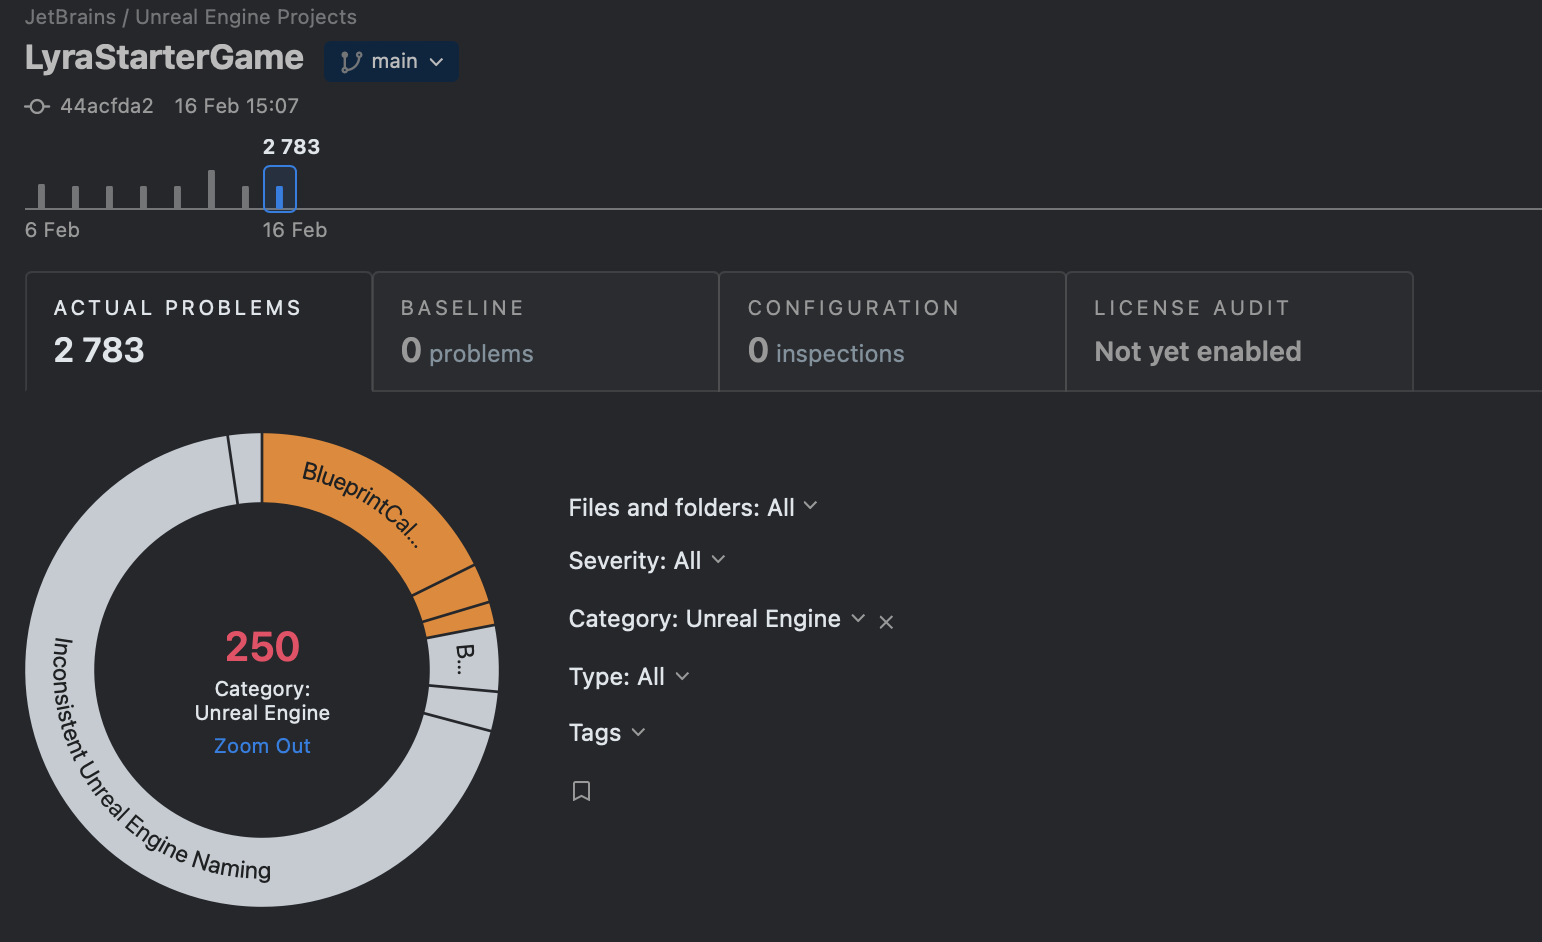The width and height of the screenshot is (1542, 942).
Task: Open the Severity: All dropdown
Action: pos(647,560)
